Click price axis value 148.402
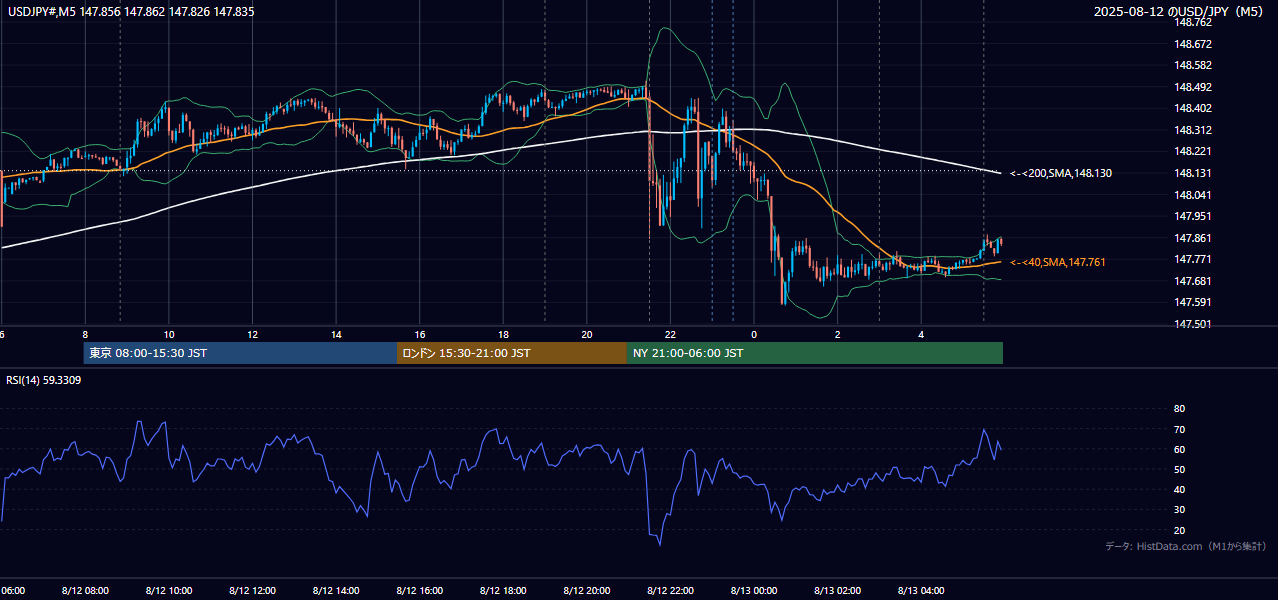Screen dimensions: 1278x600 click(x=1193, y=108)
